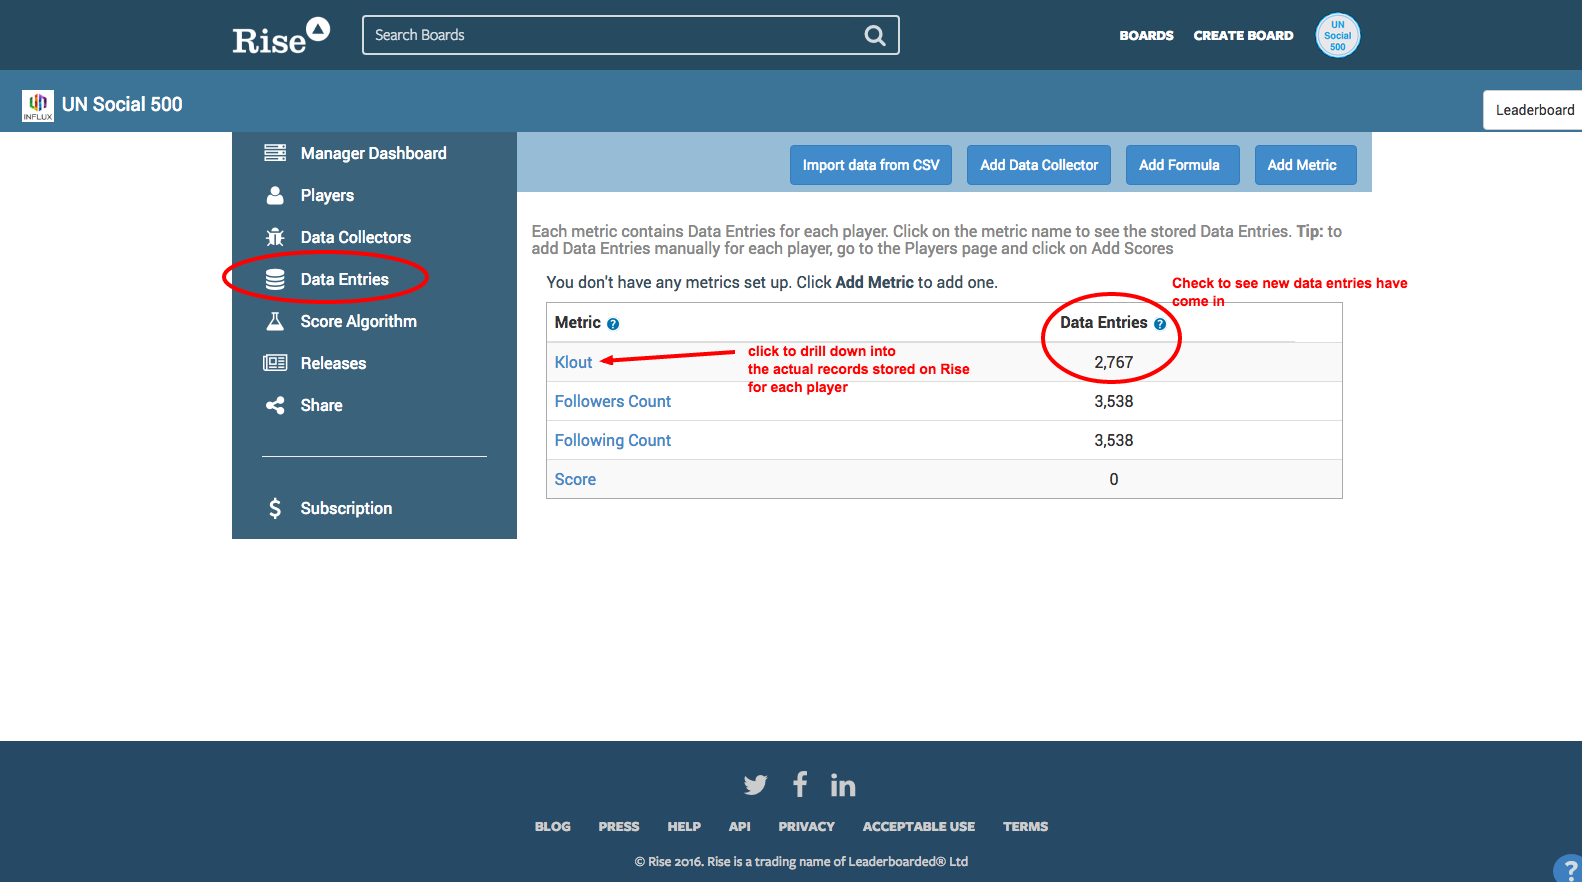1582x882 pixels.
Task: Click the Share icon in sidebar
Action: (x=275, y=405)
